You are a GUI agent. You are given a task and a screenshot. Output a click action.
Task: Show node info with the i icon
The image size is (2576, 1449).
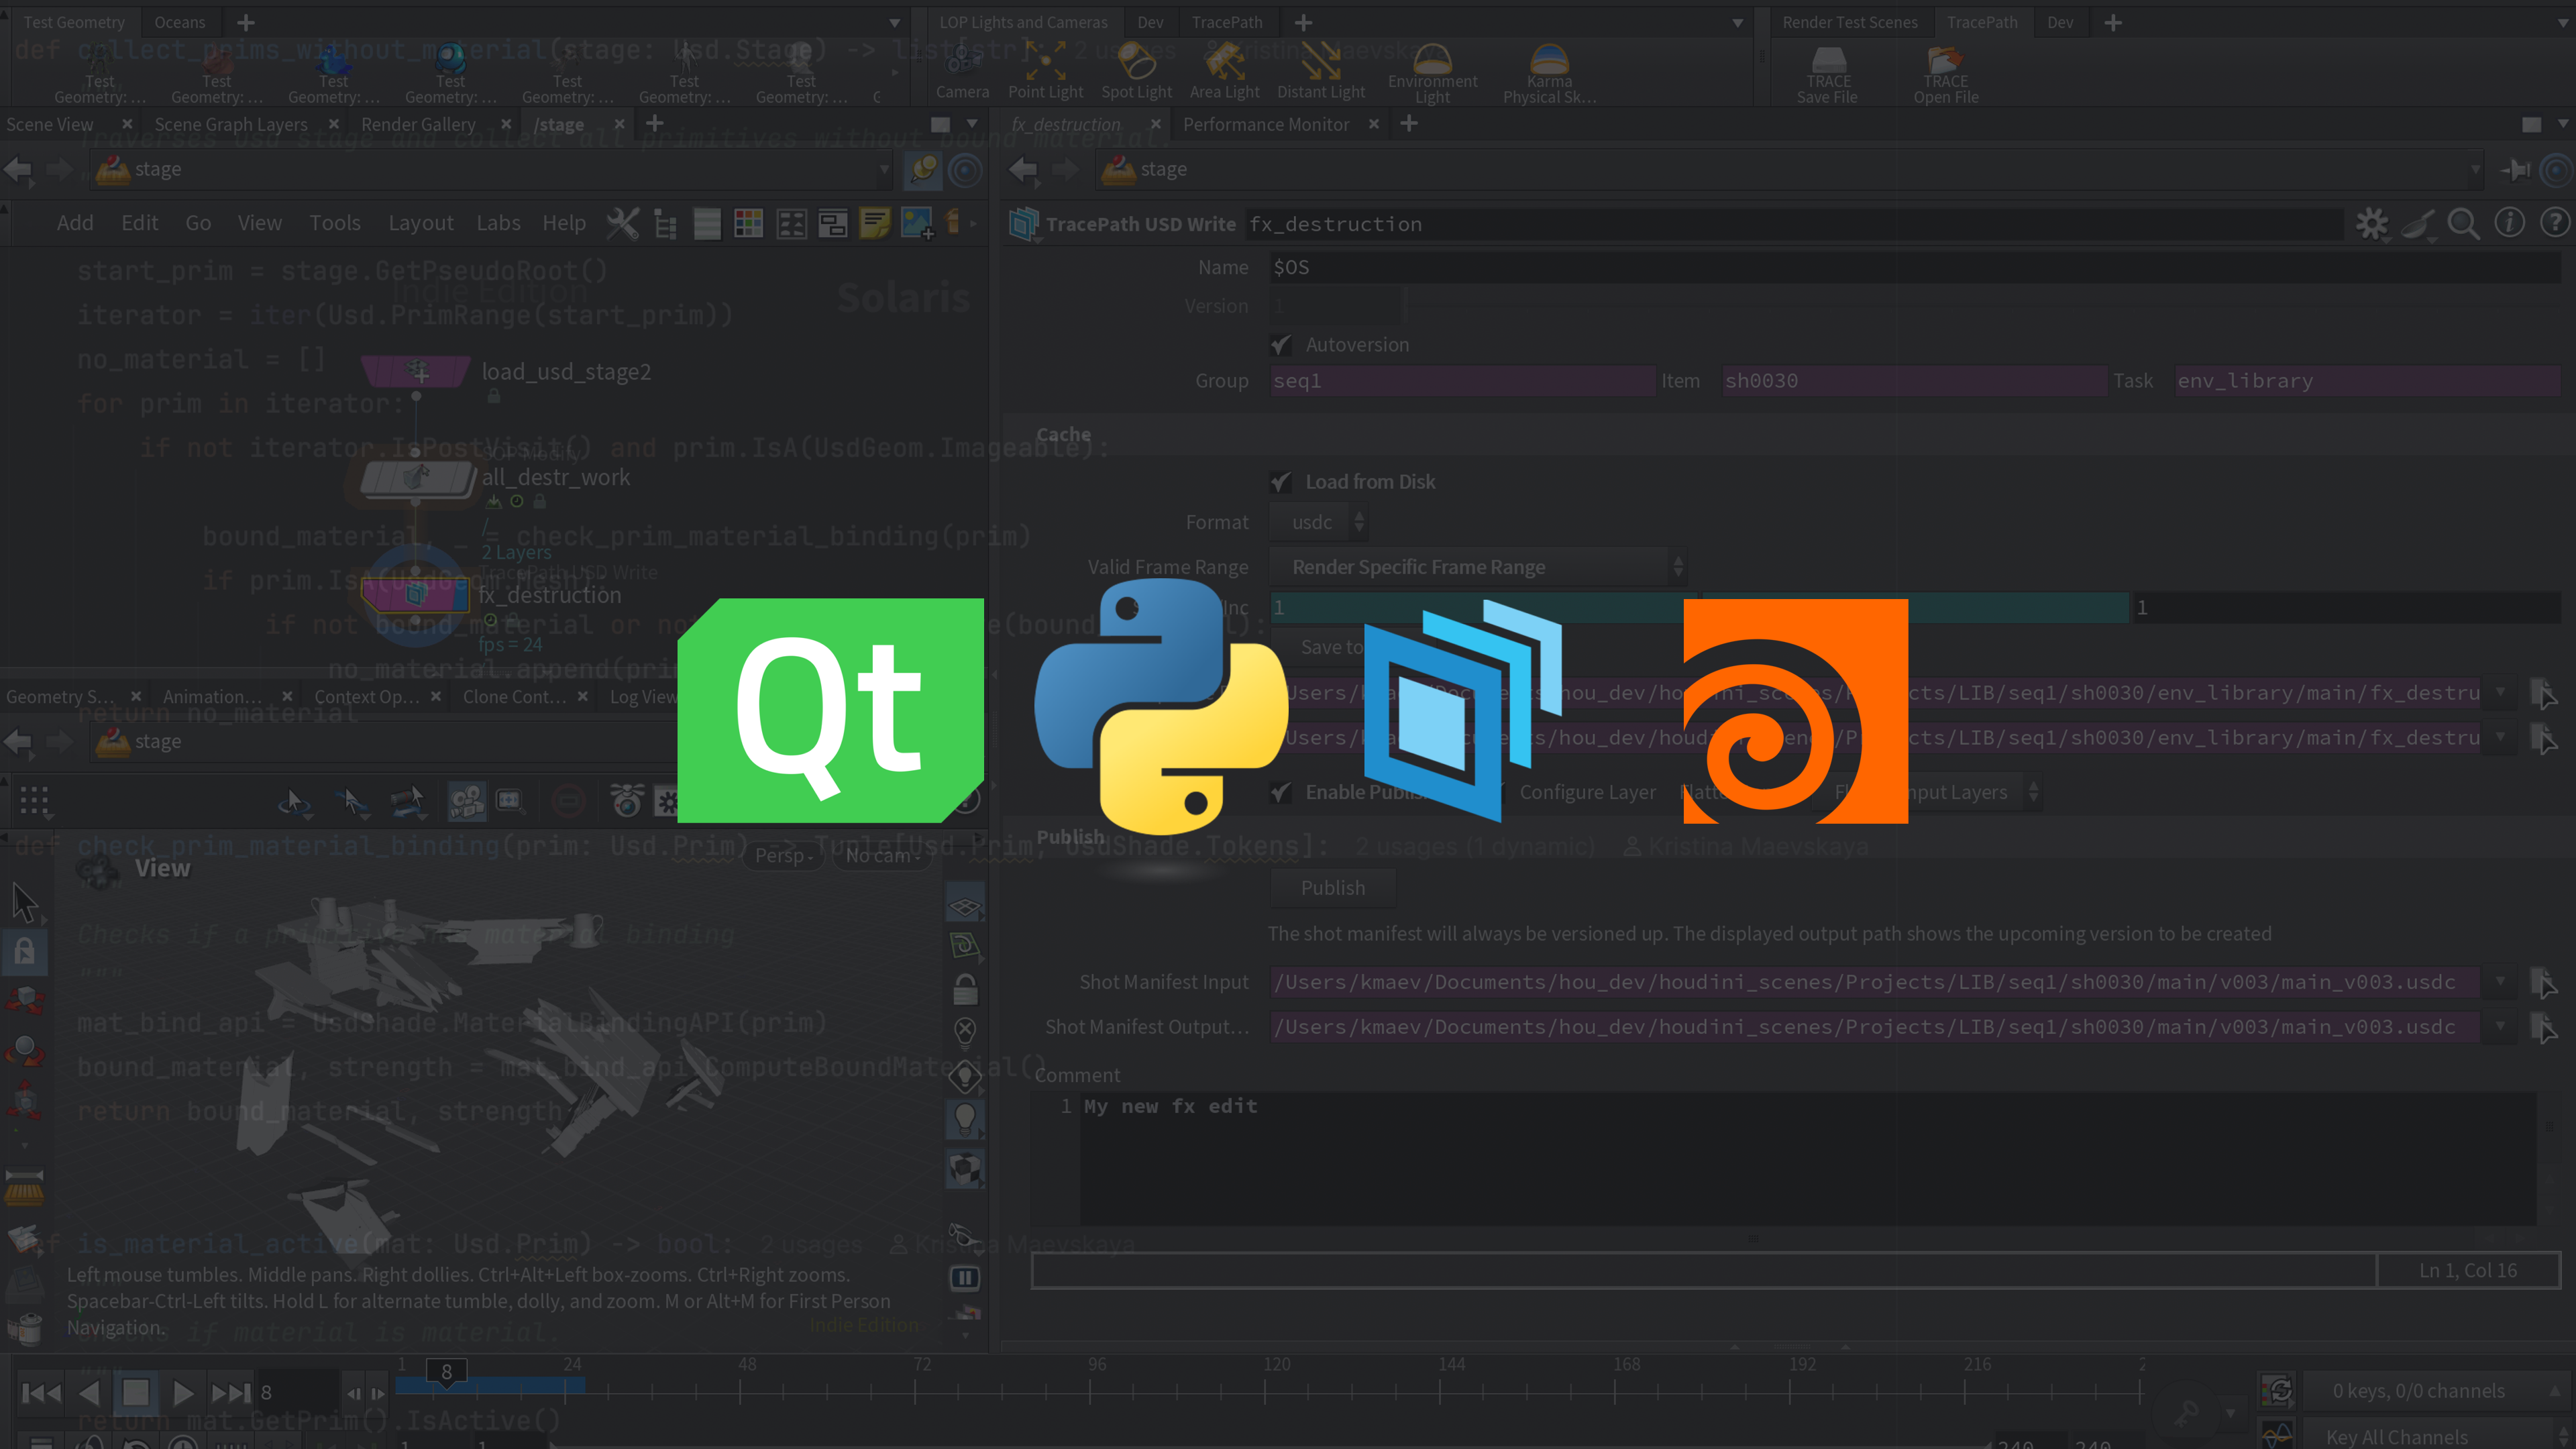(2509, 223)
